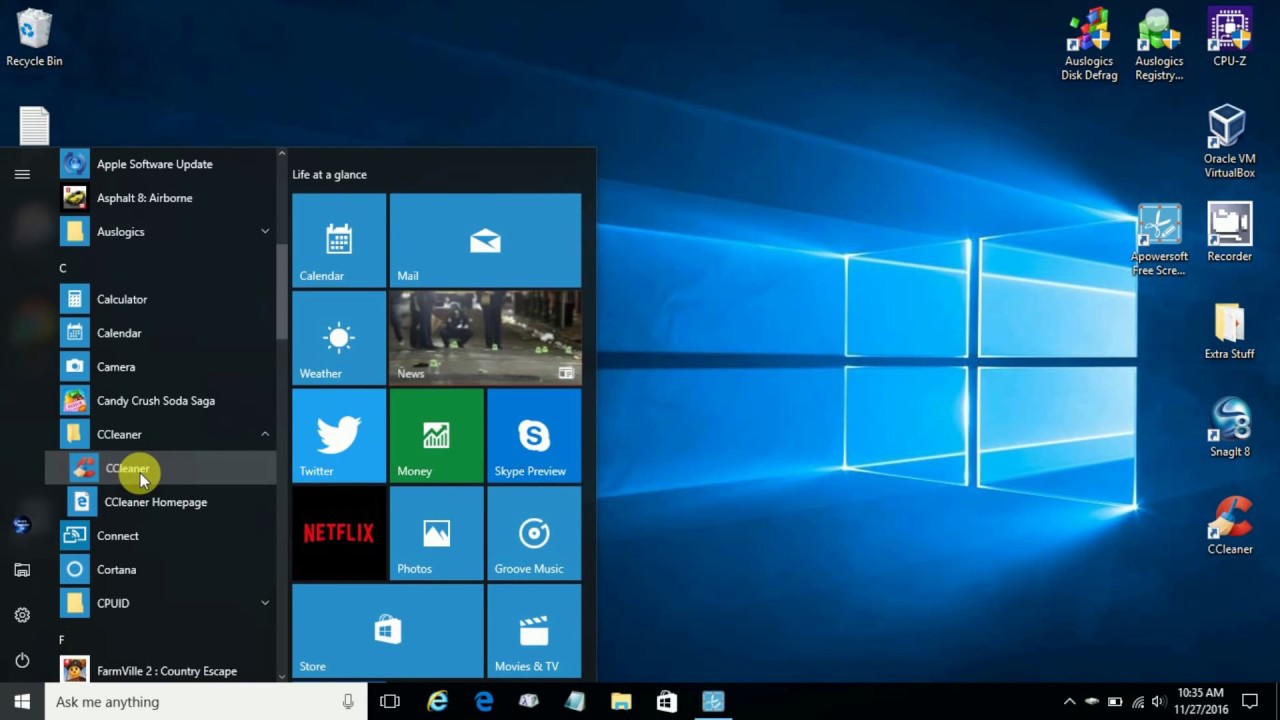The width and height of the screenshot is (1280, 720).
Task: Show hidden system tray icons
Action: coord(1069,702)
